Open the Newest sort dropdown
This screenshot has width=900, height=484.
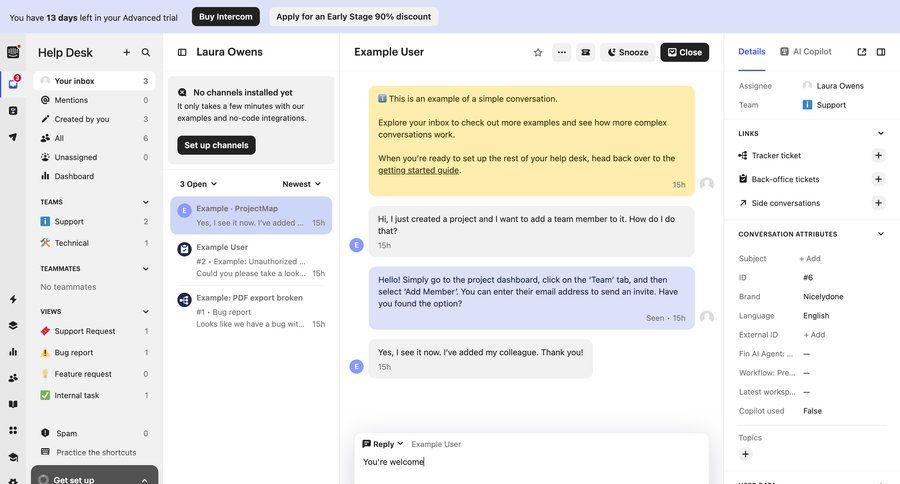click(x=301, y=184)
